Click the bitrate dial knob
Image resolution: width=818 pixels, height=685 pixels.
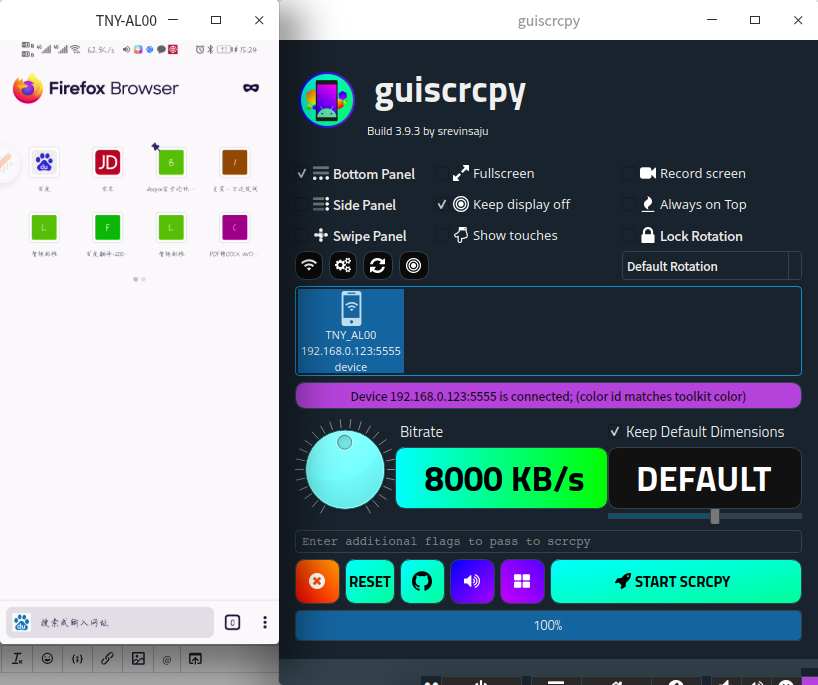345,470
